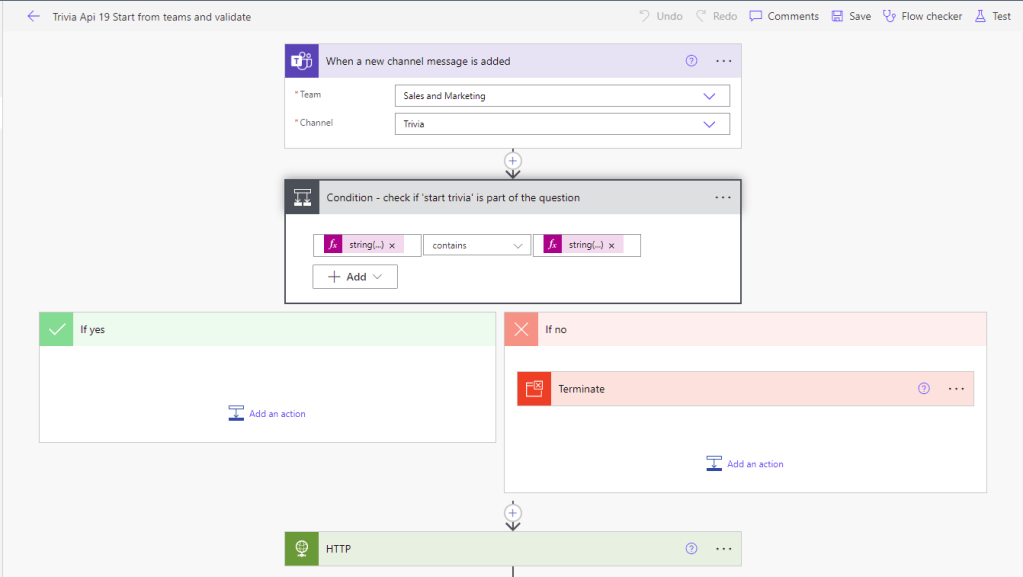Open the ellipsis menu on the Teams trigger

(724, 61)
